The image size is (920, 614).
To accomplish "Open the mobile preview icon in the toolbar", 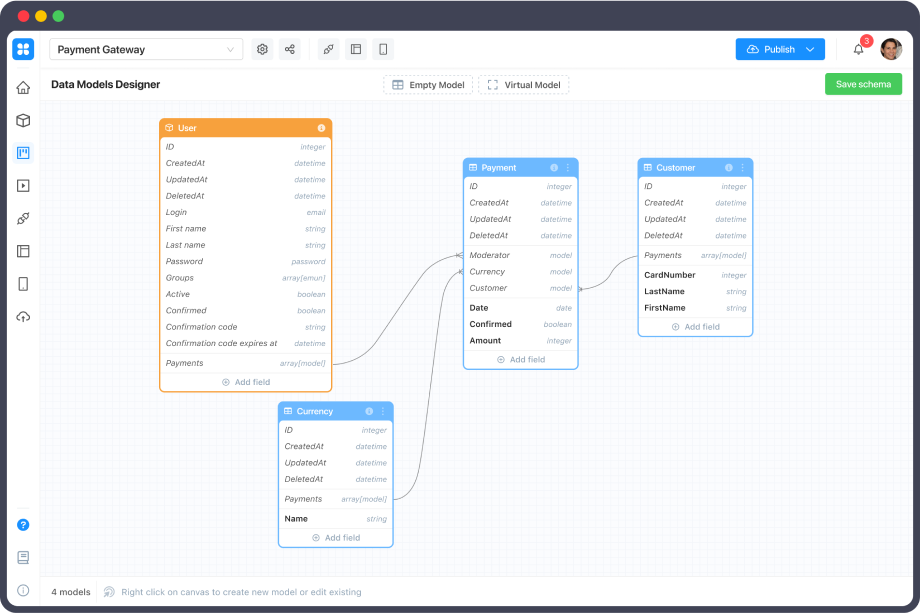I will pyautogui.click(x=383, y=48).
